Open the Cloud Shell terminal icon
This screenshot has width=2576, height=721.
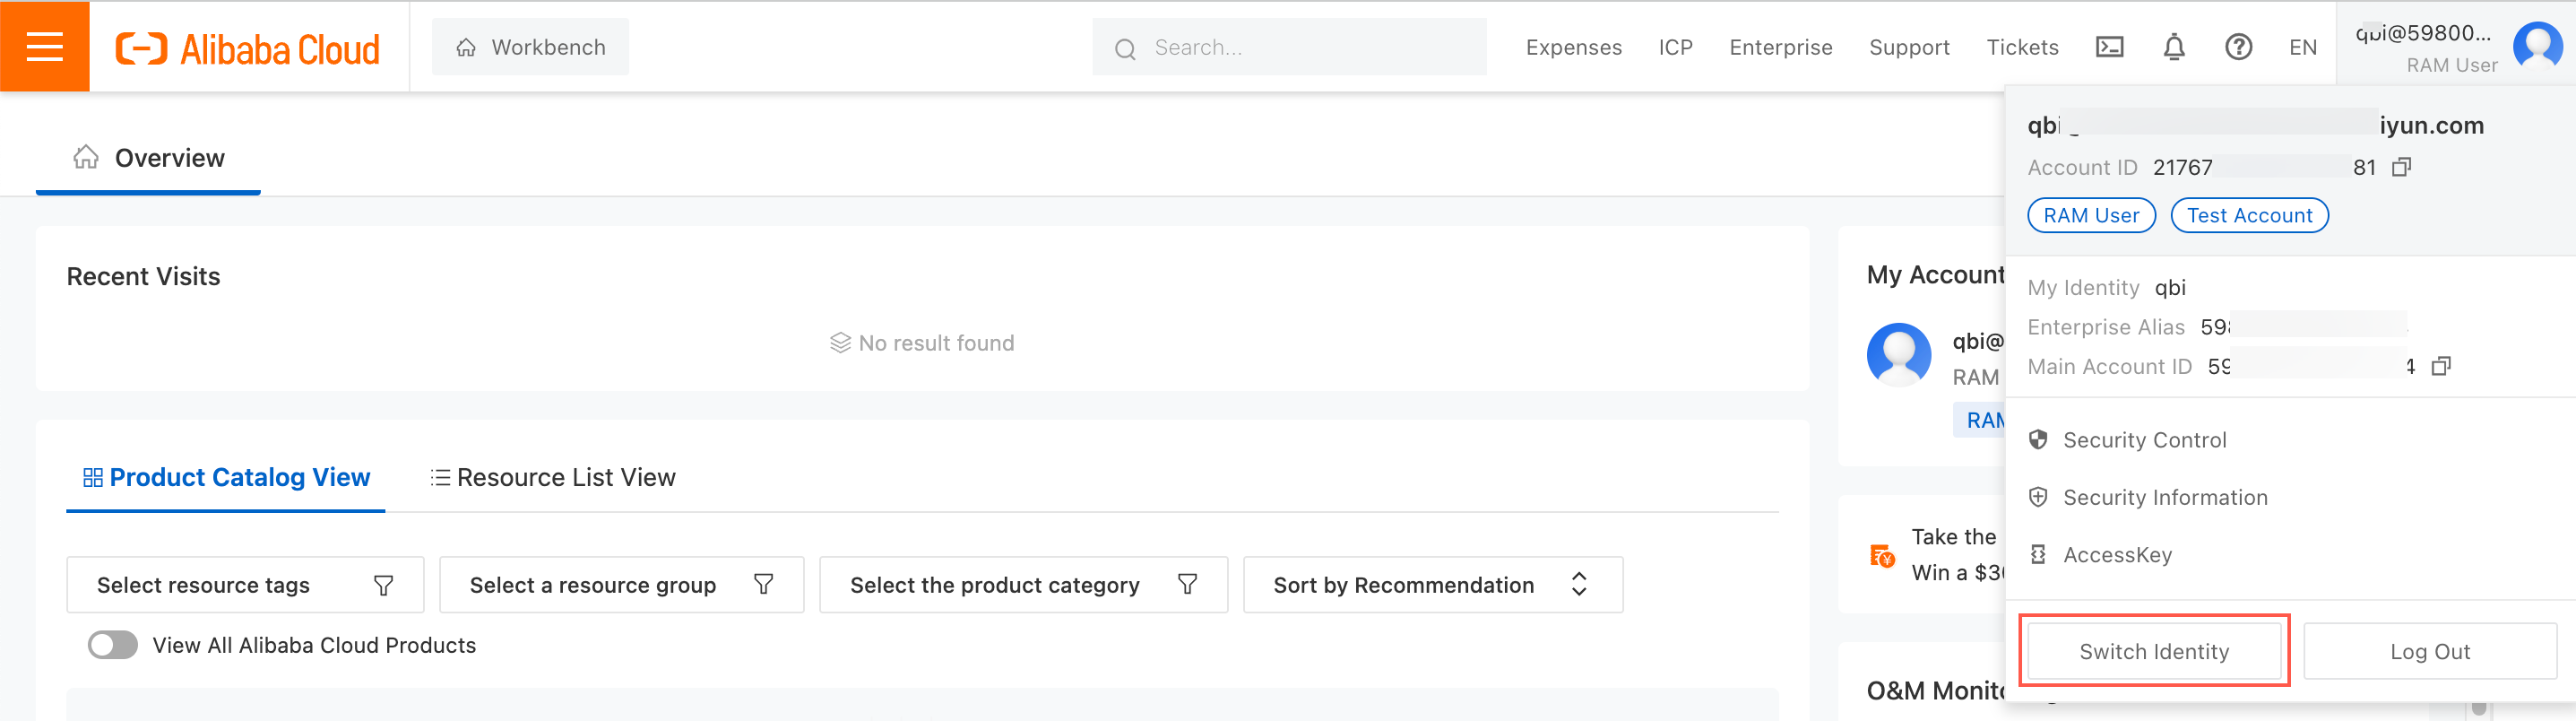2109,47
